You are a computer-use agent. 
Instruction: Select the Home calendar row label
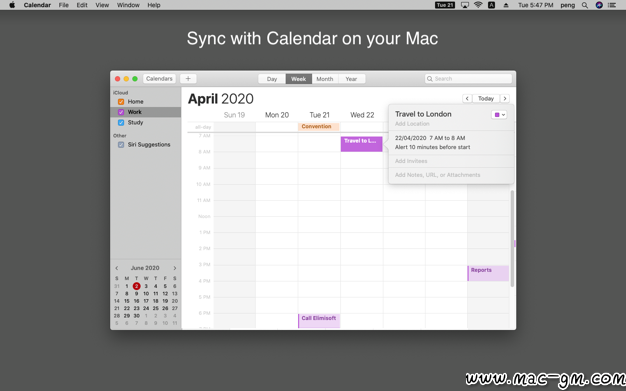(135, 102)
